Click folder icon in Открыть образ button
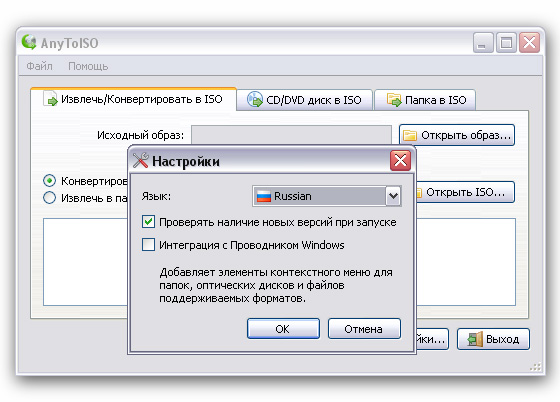560x402 pixels. pos(410,135)
